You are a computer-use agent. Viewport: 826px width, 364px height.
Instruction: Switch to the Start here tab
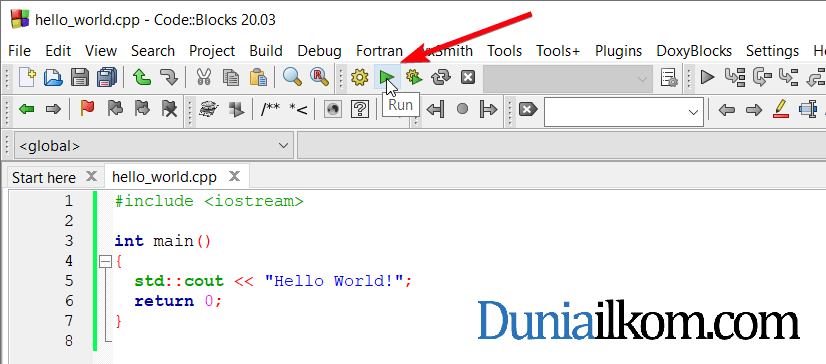click(44, 178)
